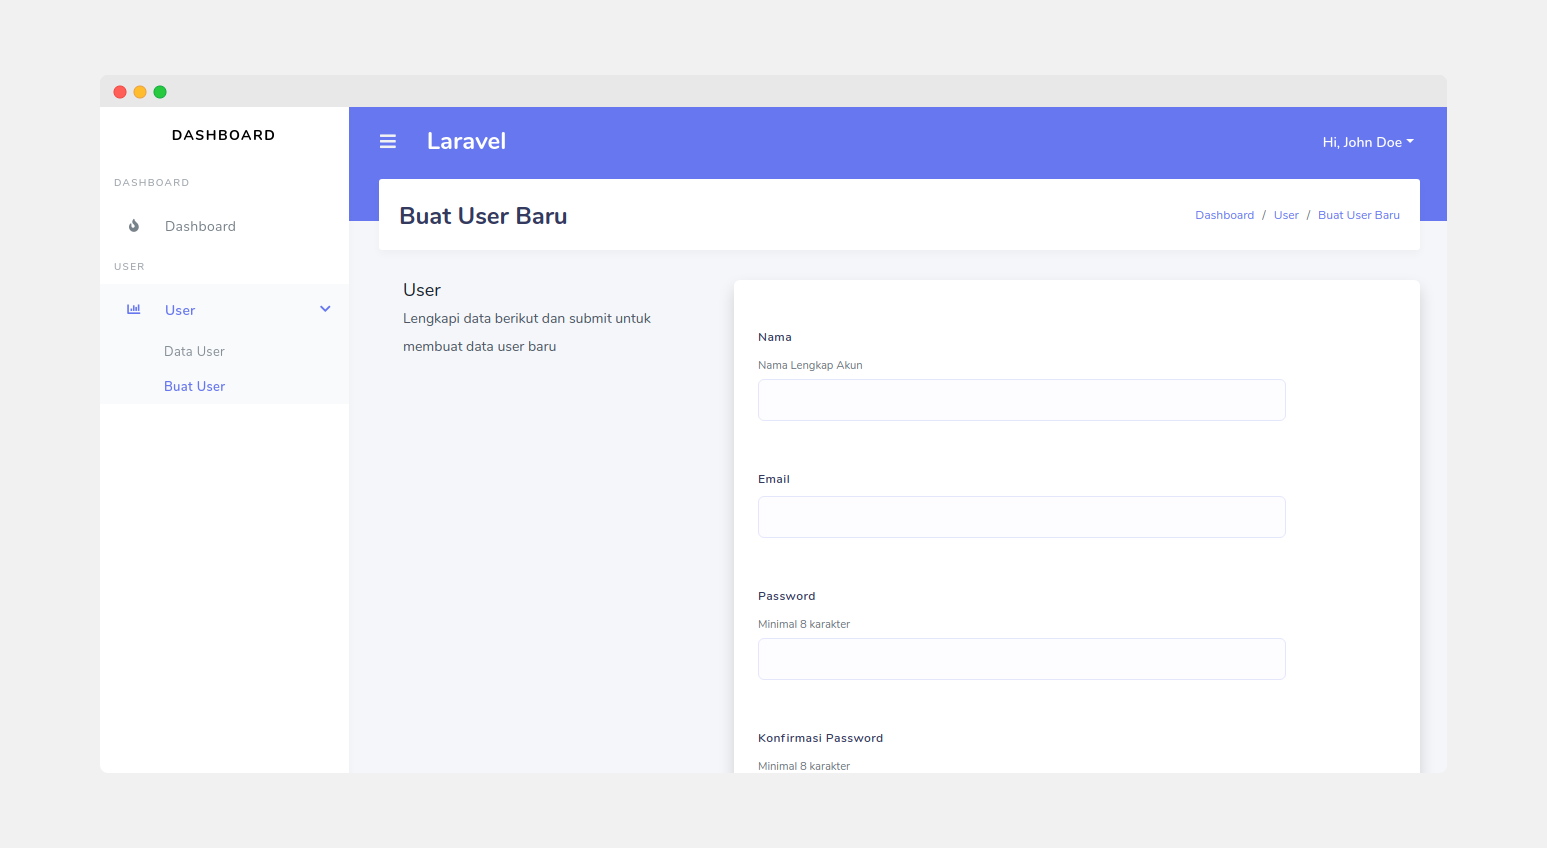Collapse the User menu chevron

(325, 309)
